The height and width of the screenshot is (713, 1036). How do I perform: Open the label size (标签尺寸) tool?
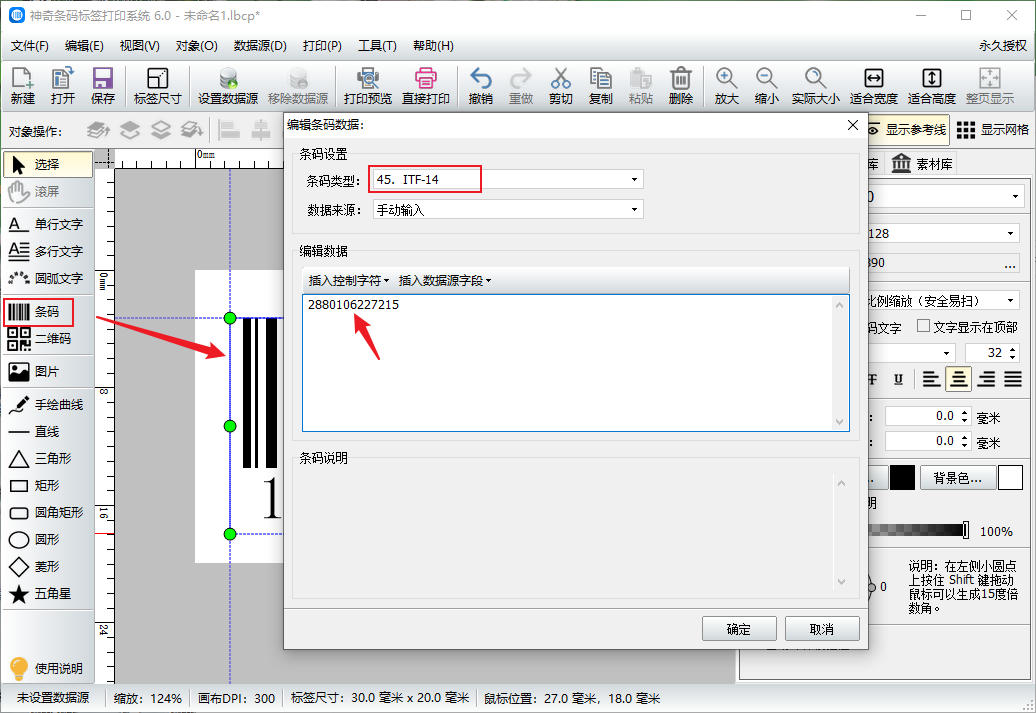(157, 86)
